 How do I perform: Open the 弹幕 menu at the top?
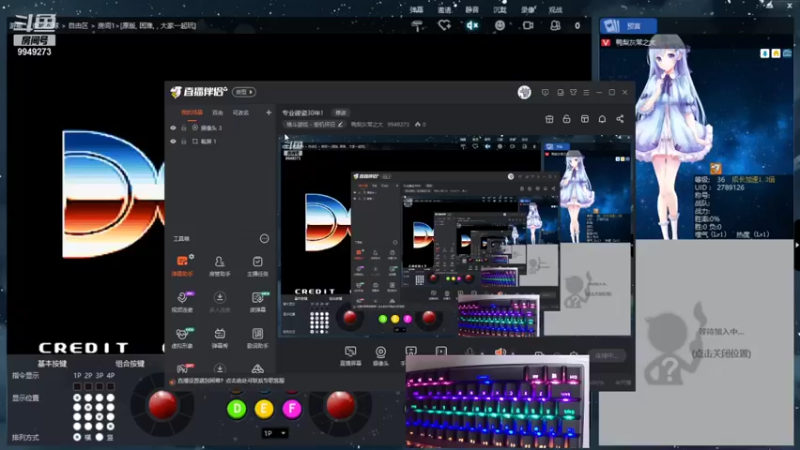(416, 10)
